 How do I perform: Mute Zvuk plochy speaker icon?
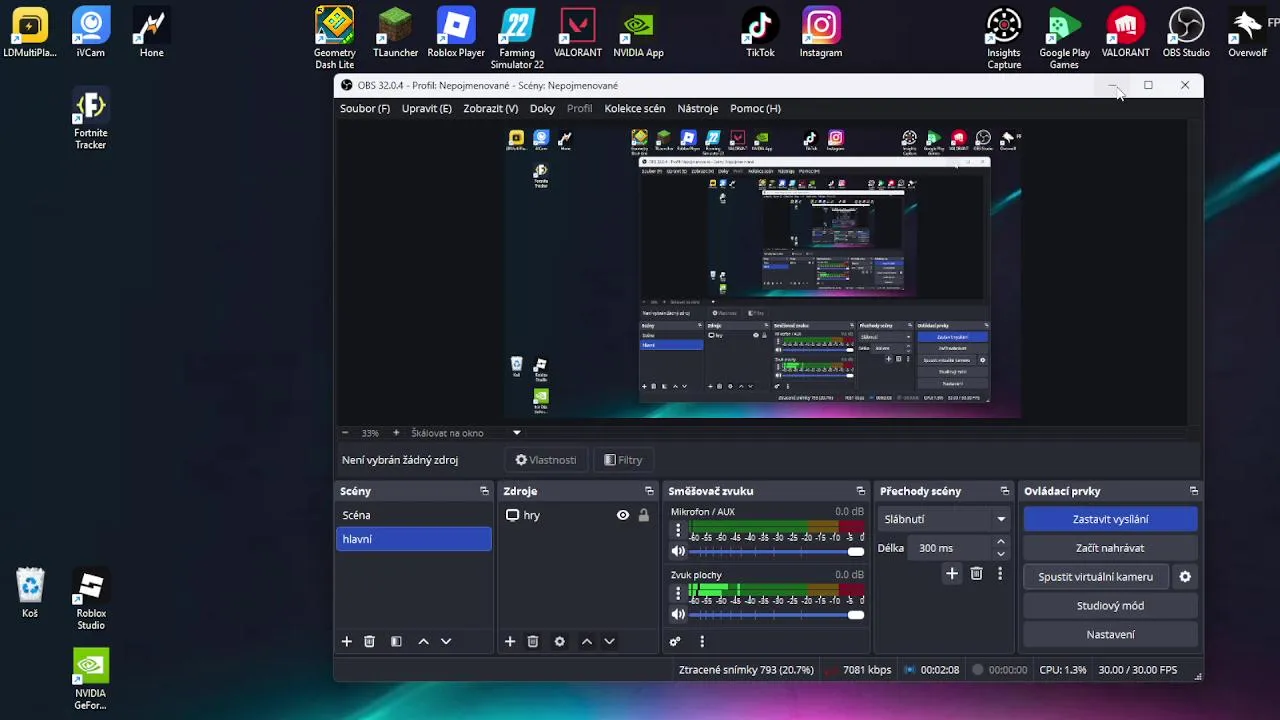[678, 615]
